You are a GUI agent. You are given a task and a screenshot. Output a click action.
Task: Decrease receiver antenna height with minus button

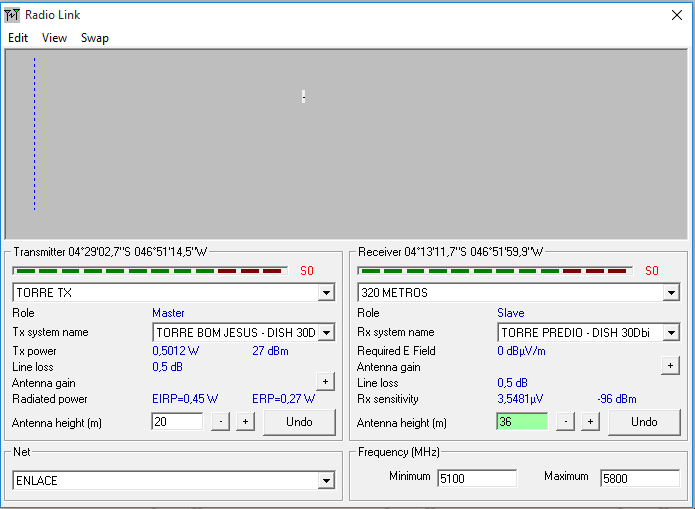[x=565, y=422]
